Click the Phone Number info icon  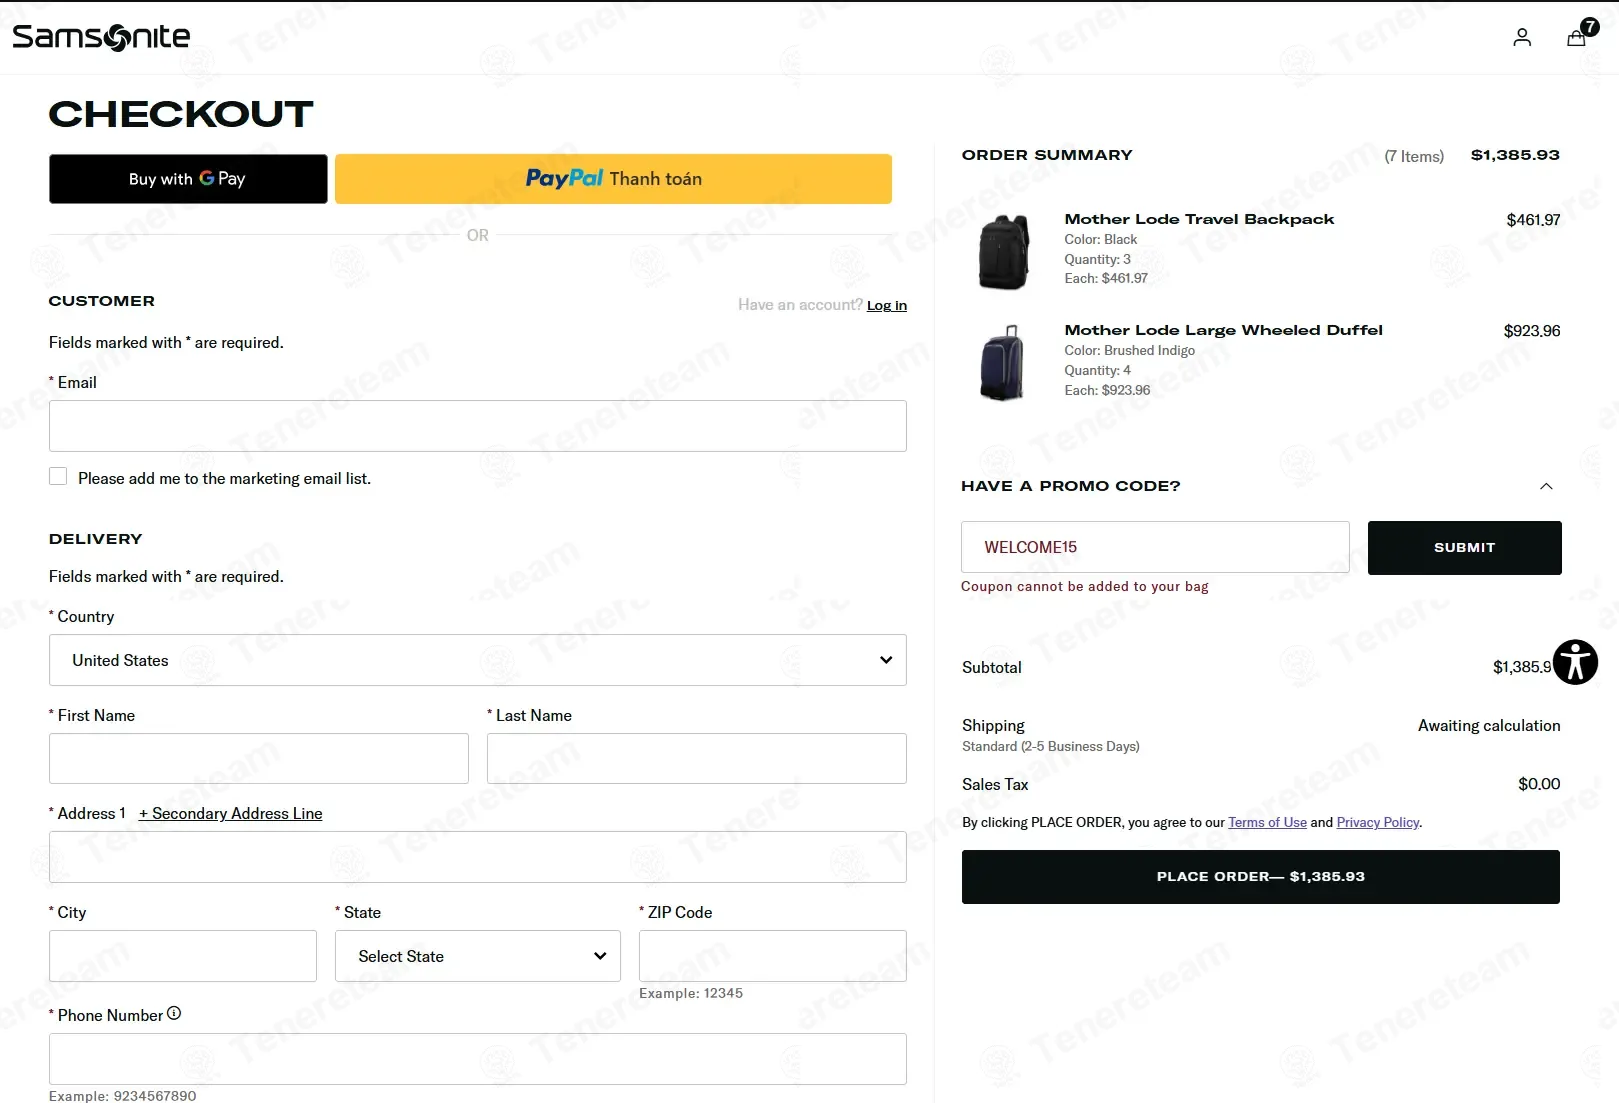point(174,1013)
